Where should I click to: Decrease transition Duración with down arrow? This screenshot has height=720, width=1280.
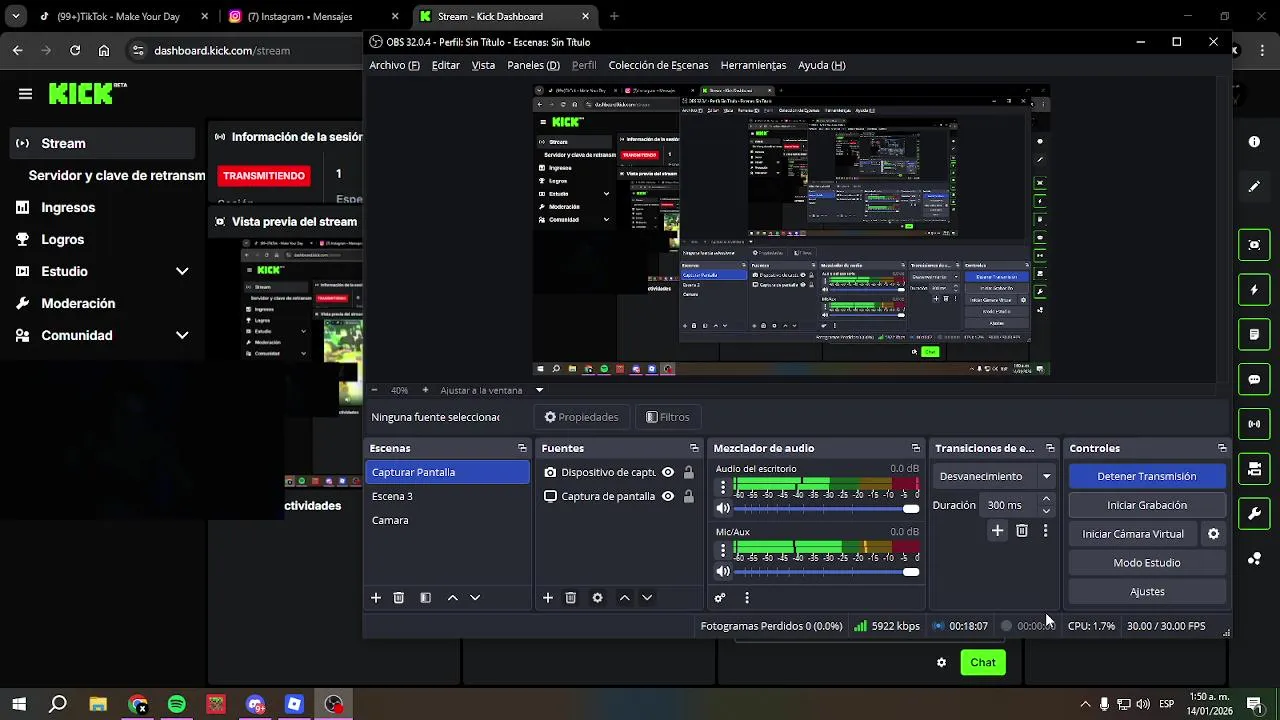(x=1046, y=511)
